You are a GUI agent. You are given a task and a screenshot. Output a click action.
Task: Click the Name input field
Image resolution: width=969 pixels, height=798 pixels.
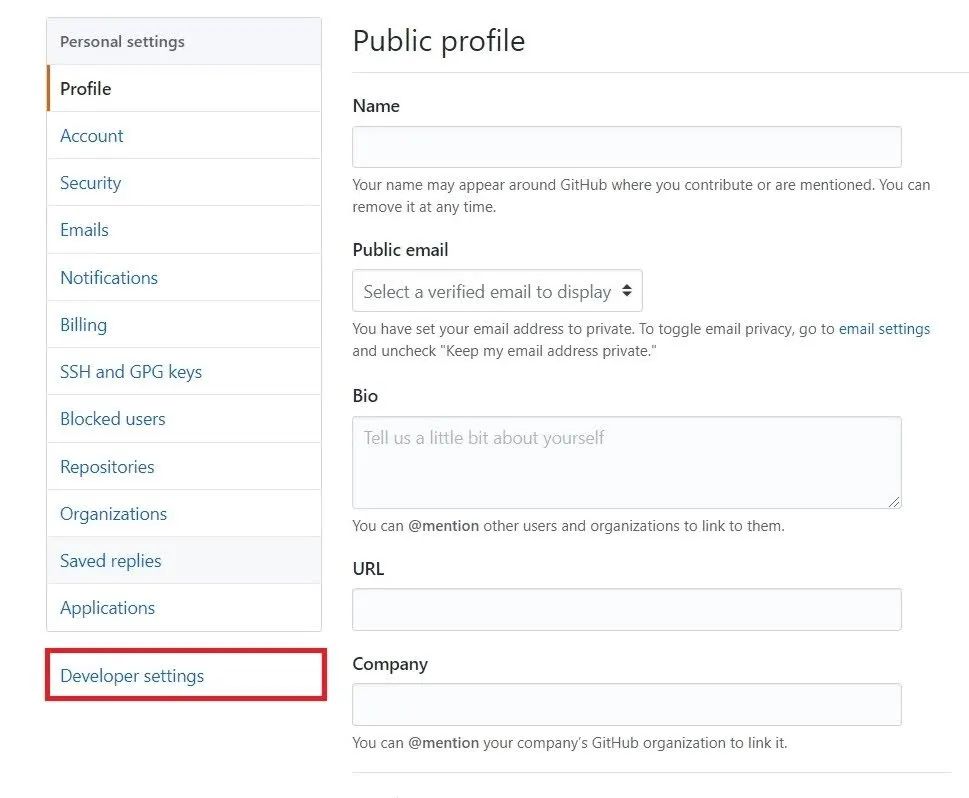point(627,147)
